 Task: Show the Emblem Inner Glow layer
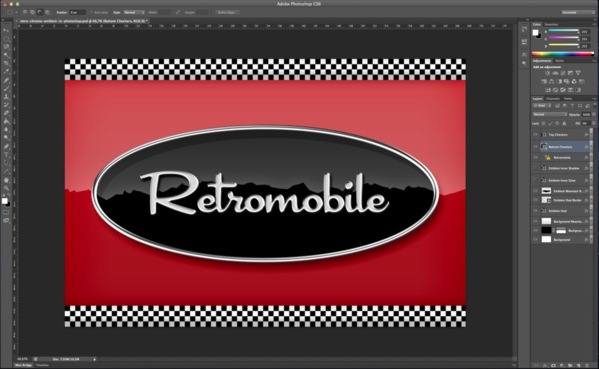pos(535,180)
